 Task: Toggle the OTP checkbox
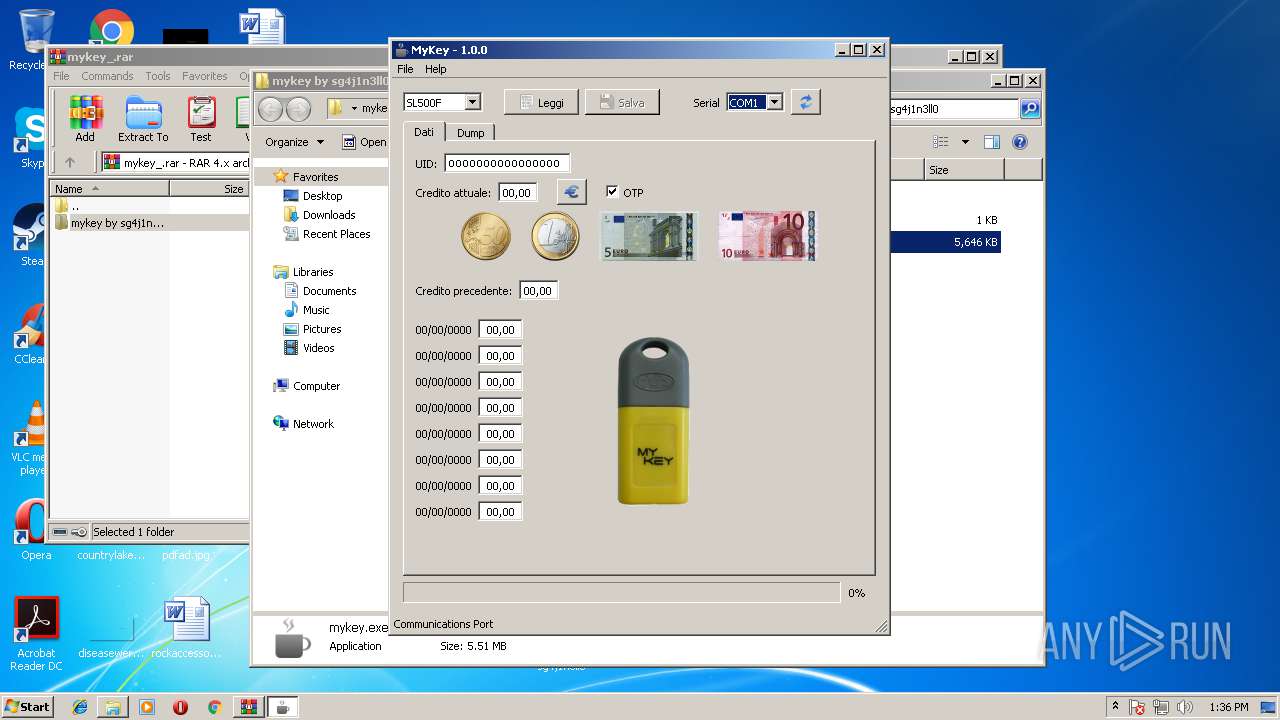(612, 192)
